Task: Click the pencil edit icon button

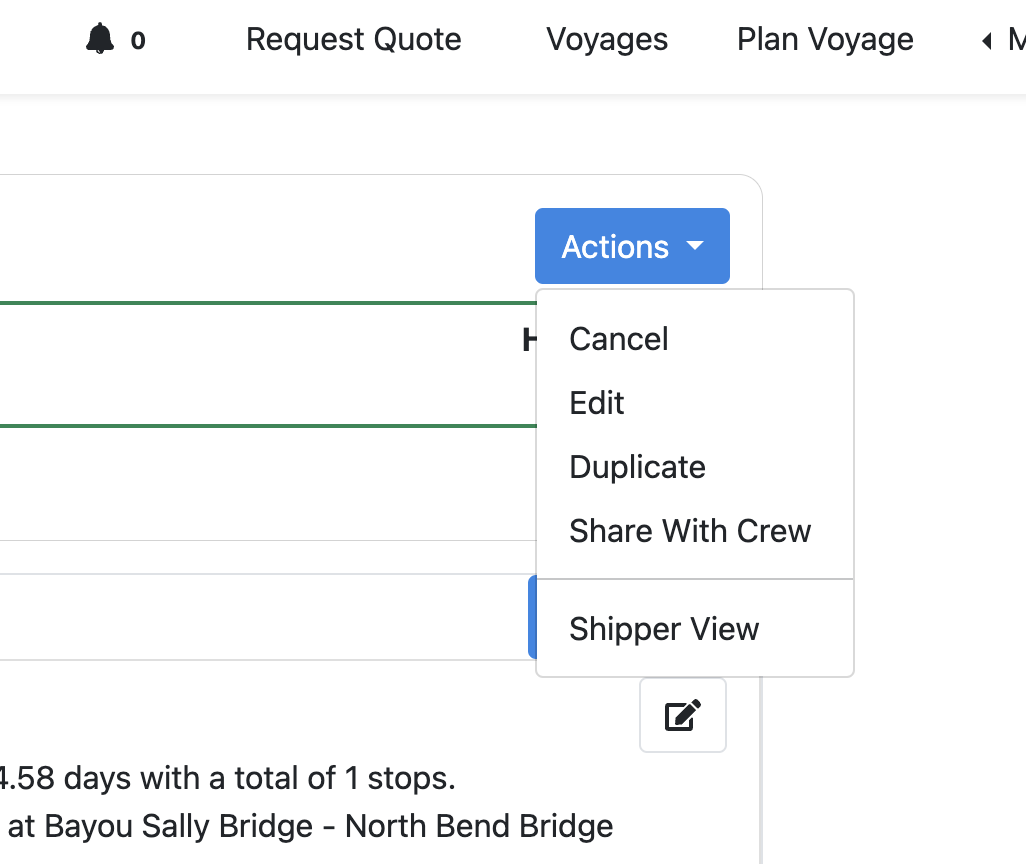Action: (683, 715)
